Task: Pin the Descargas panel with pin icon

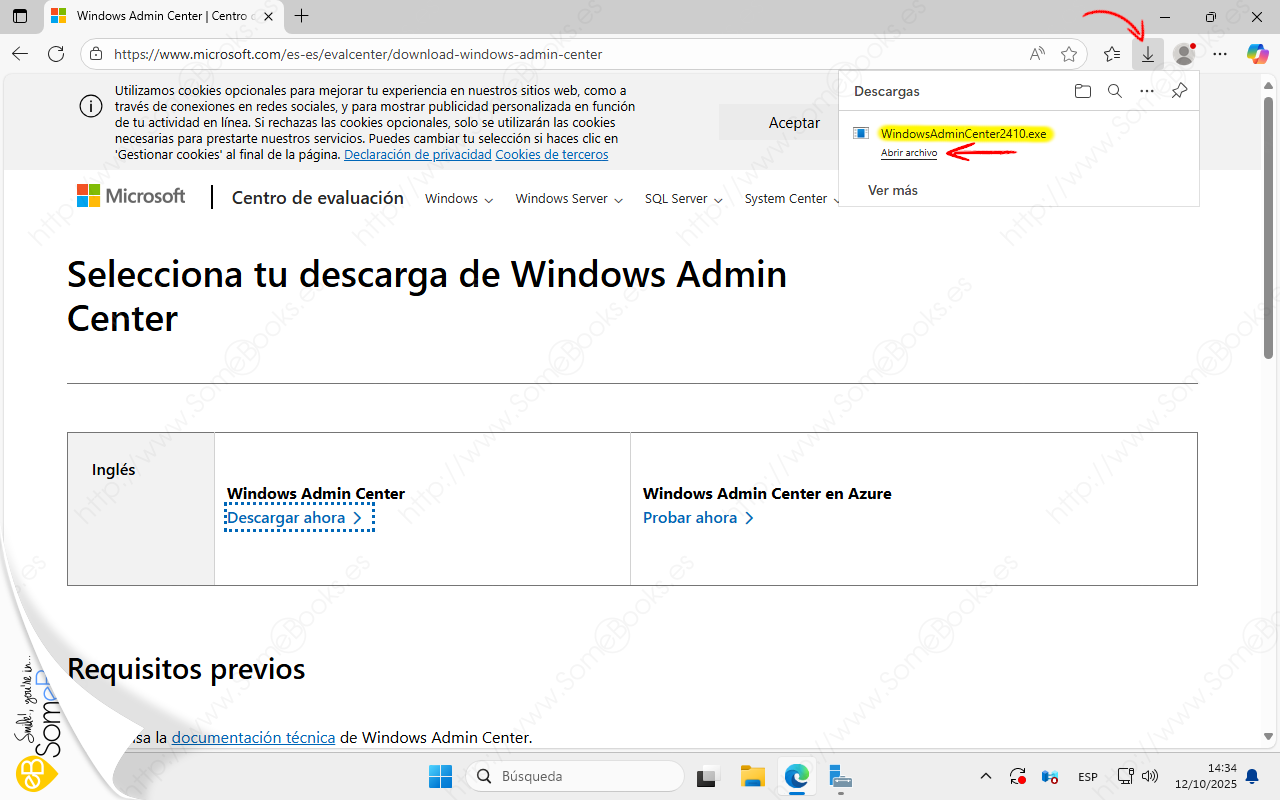Action: pos(1179,91)
